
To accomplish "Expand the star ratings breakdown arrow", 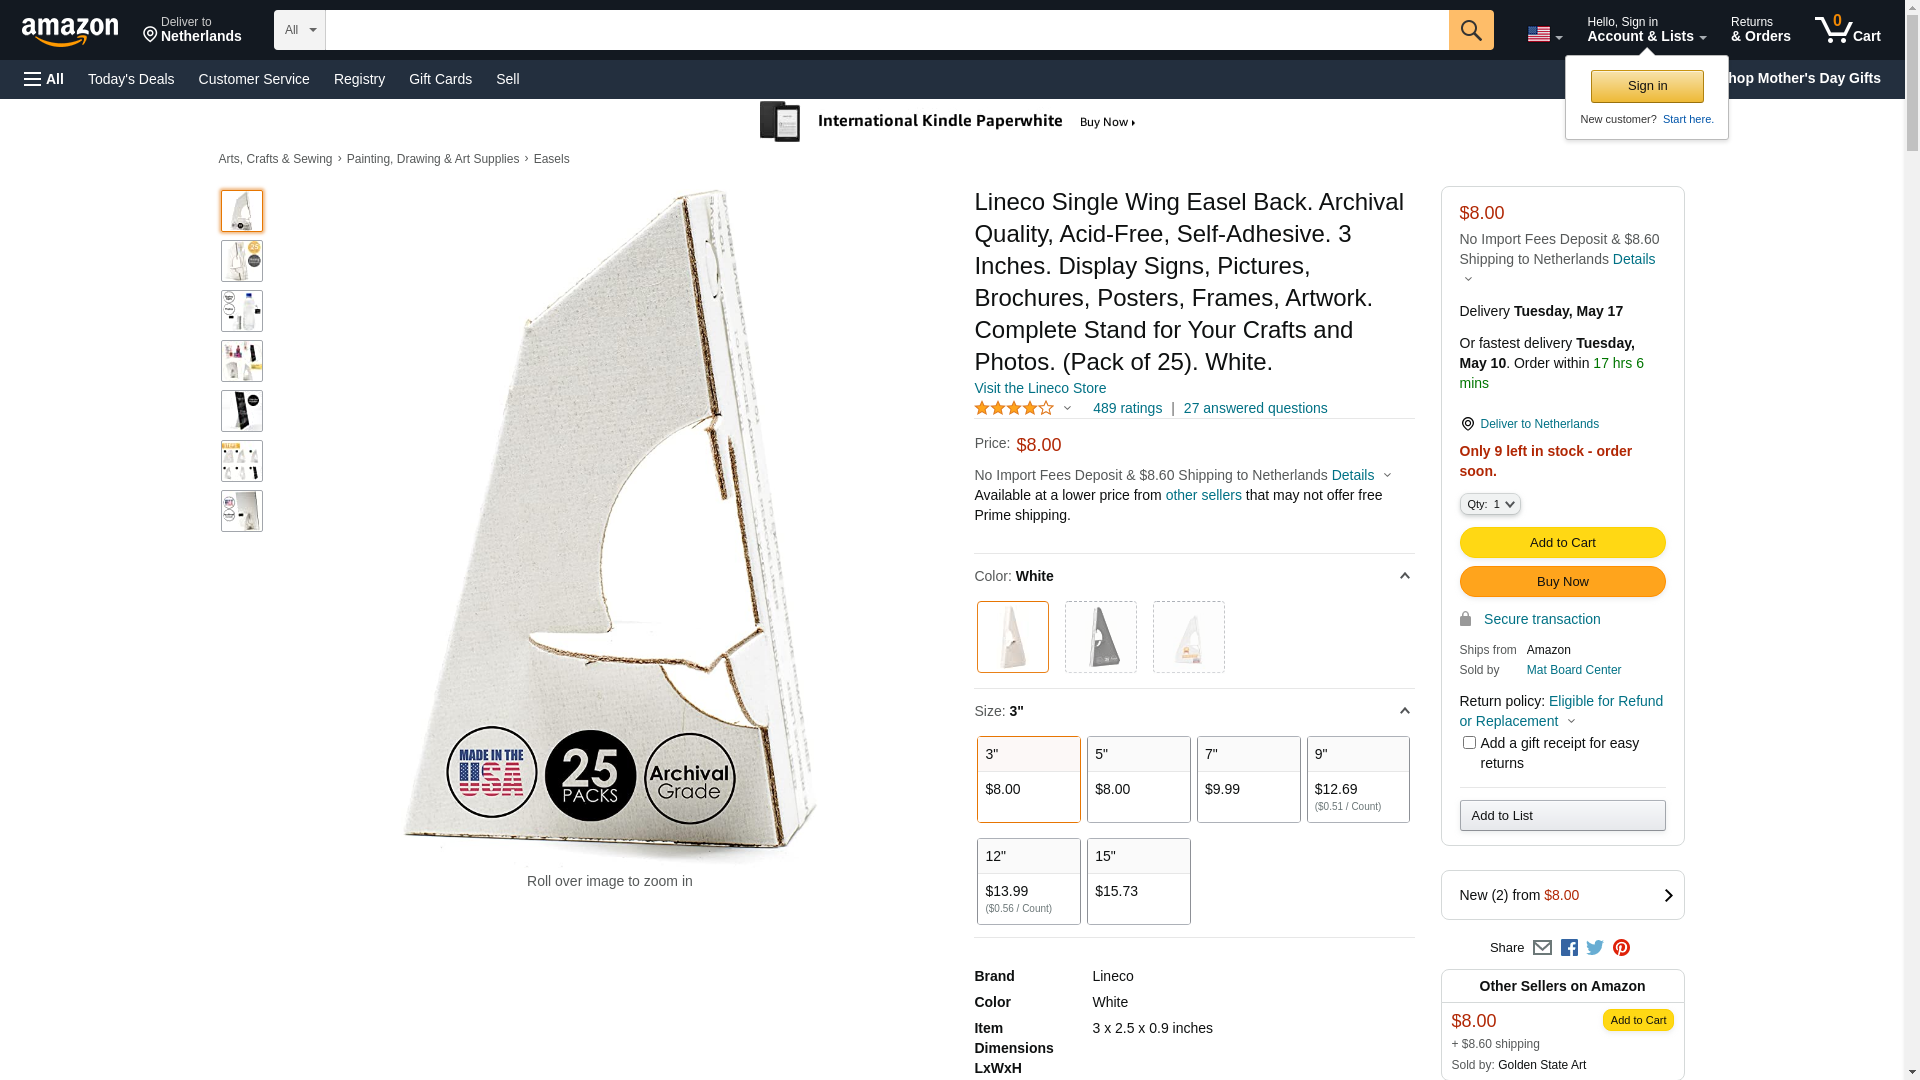I will 1067,408.
